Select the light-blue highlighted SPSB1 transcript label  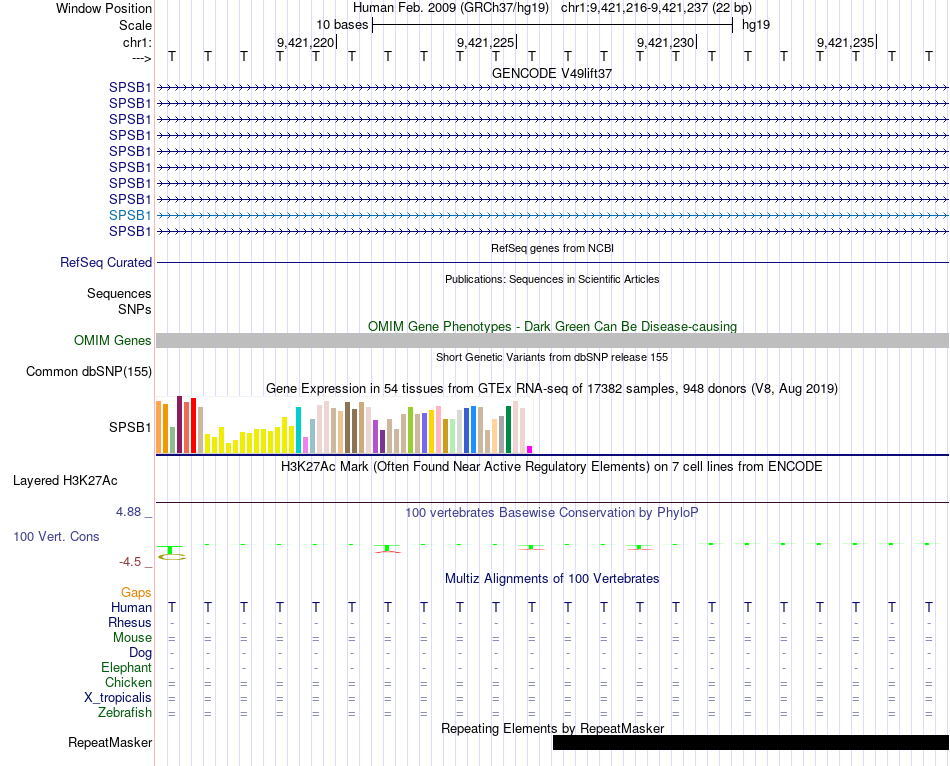(130, 215)
